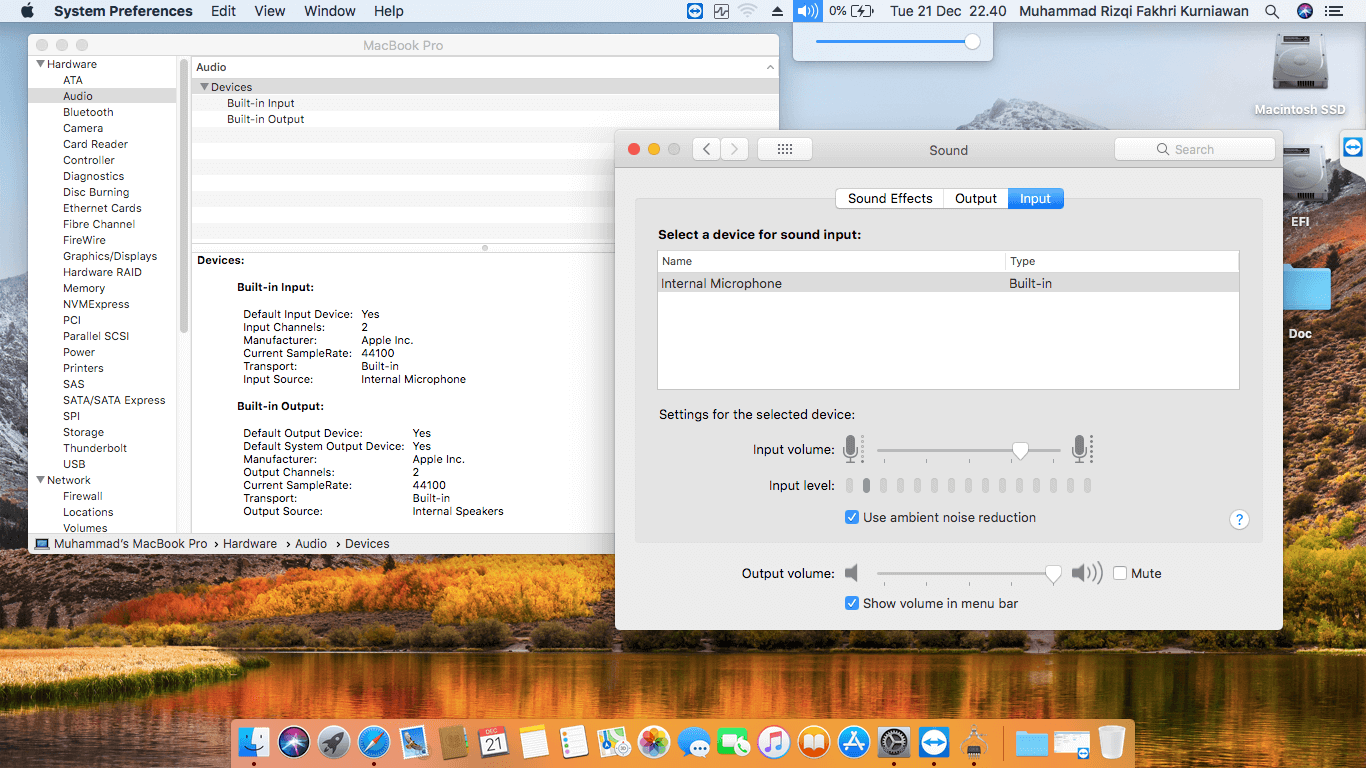Launch Siri from the dock

294,742
